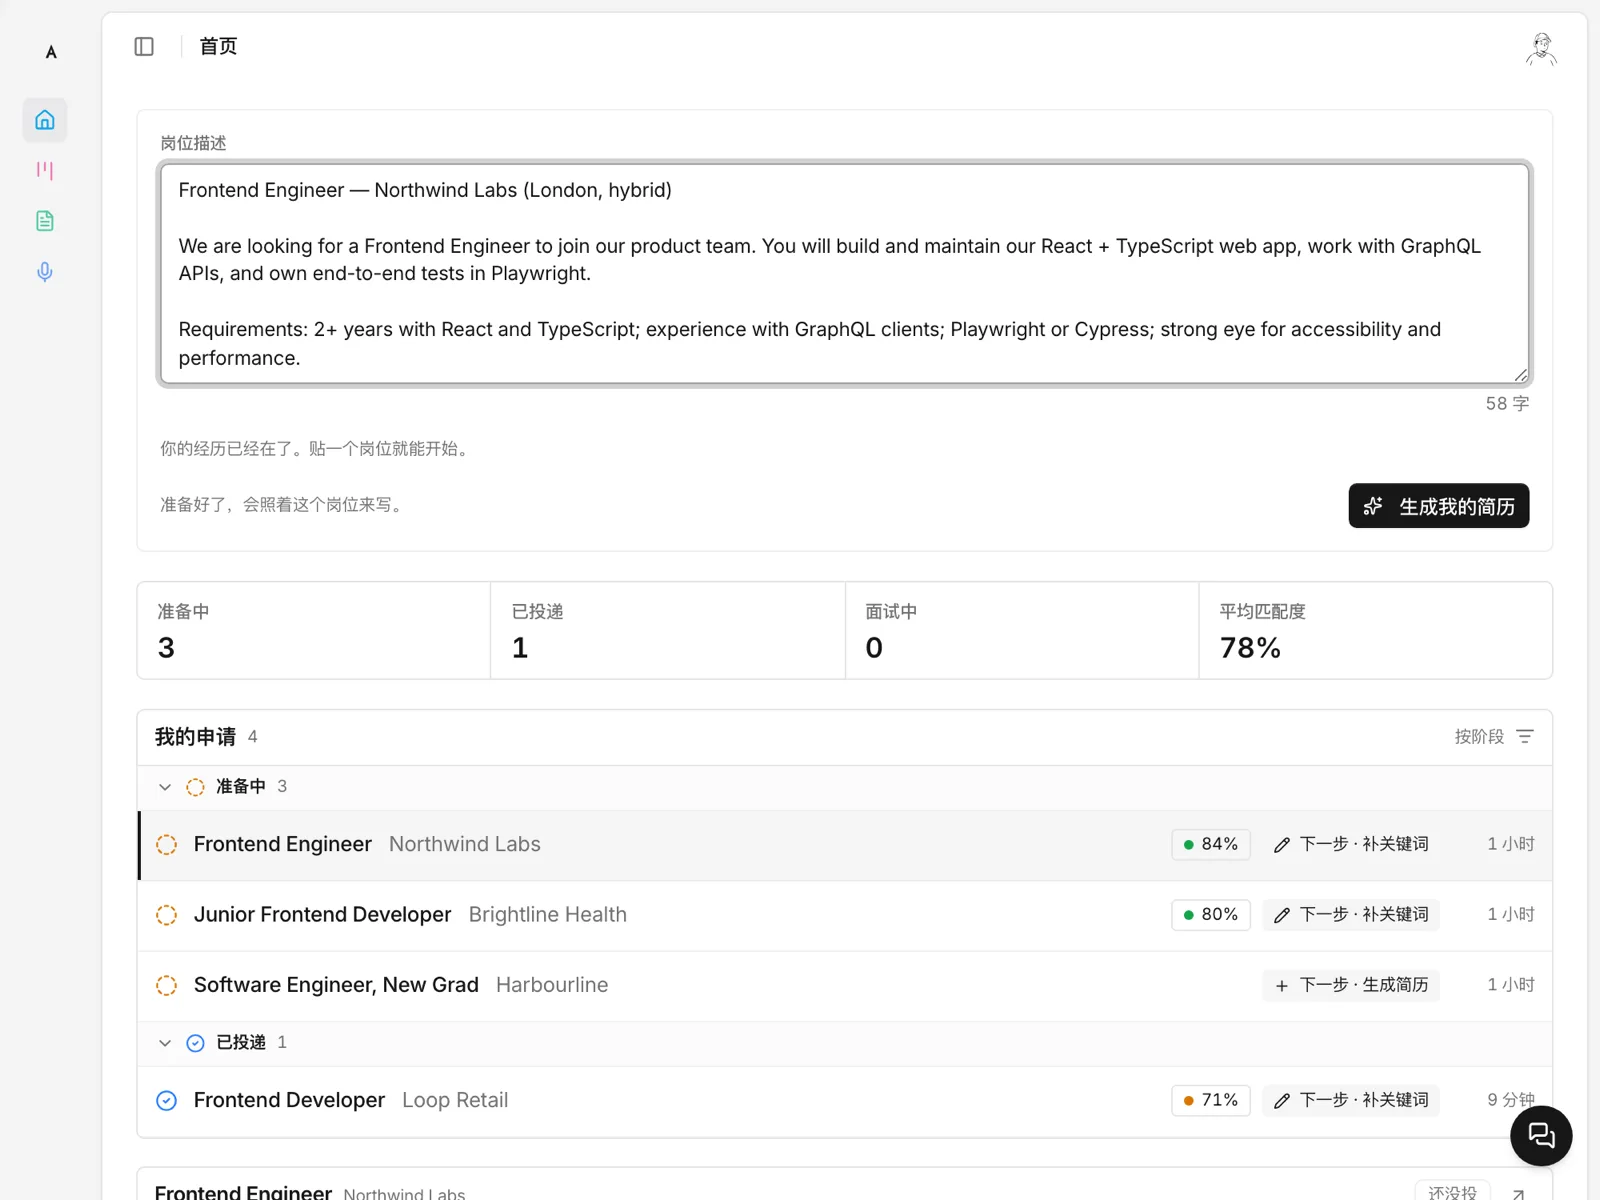Click check status icon of Frontend Developer row

(x=167, y=1100)
